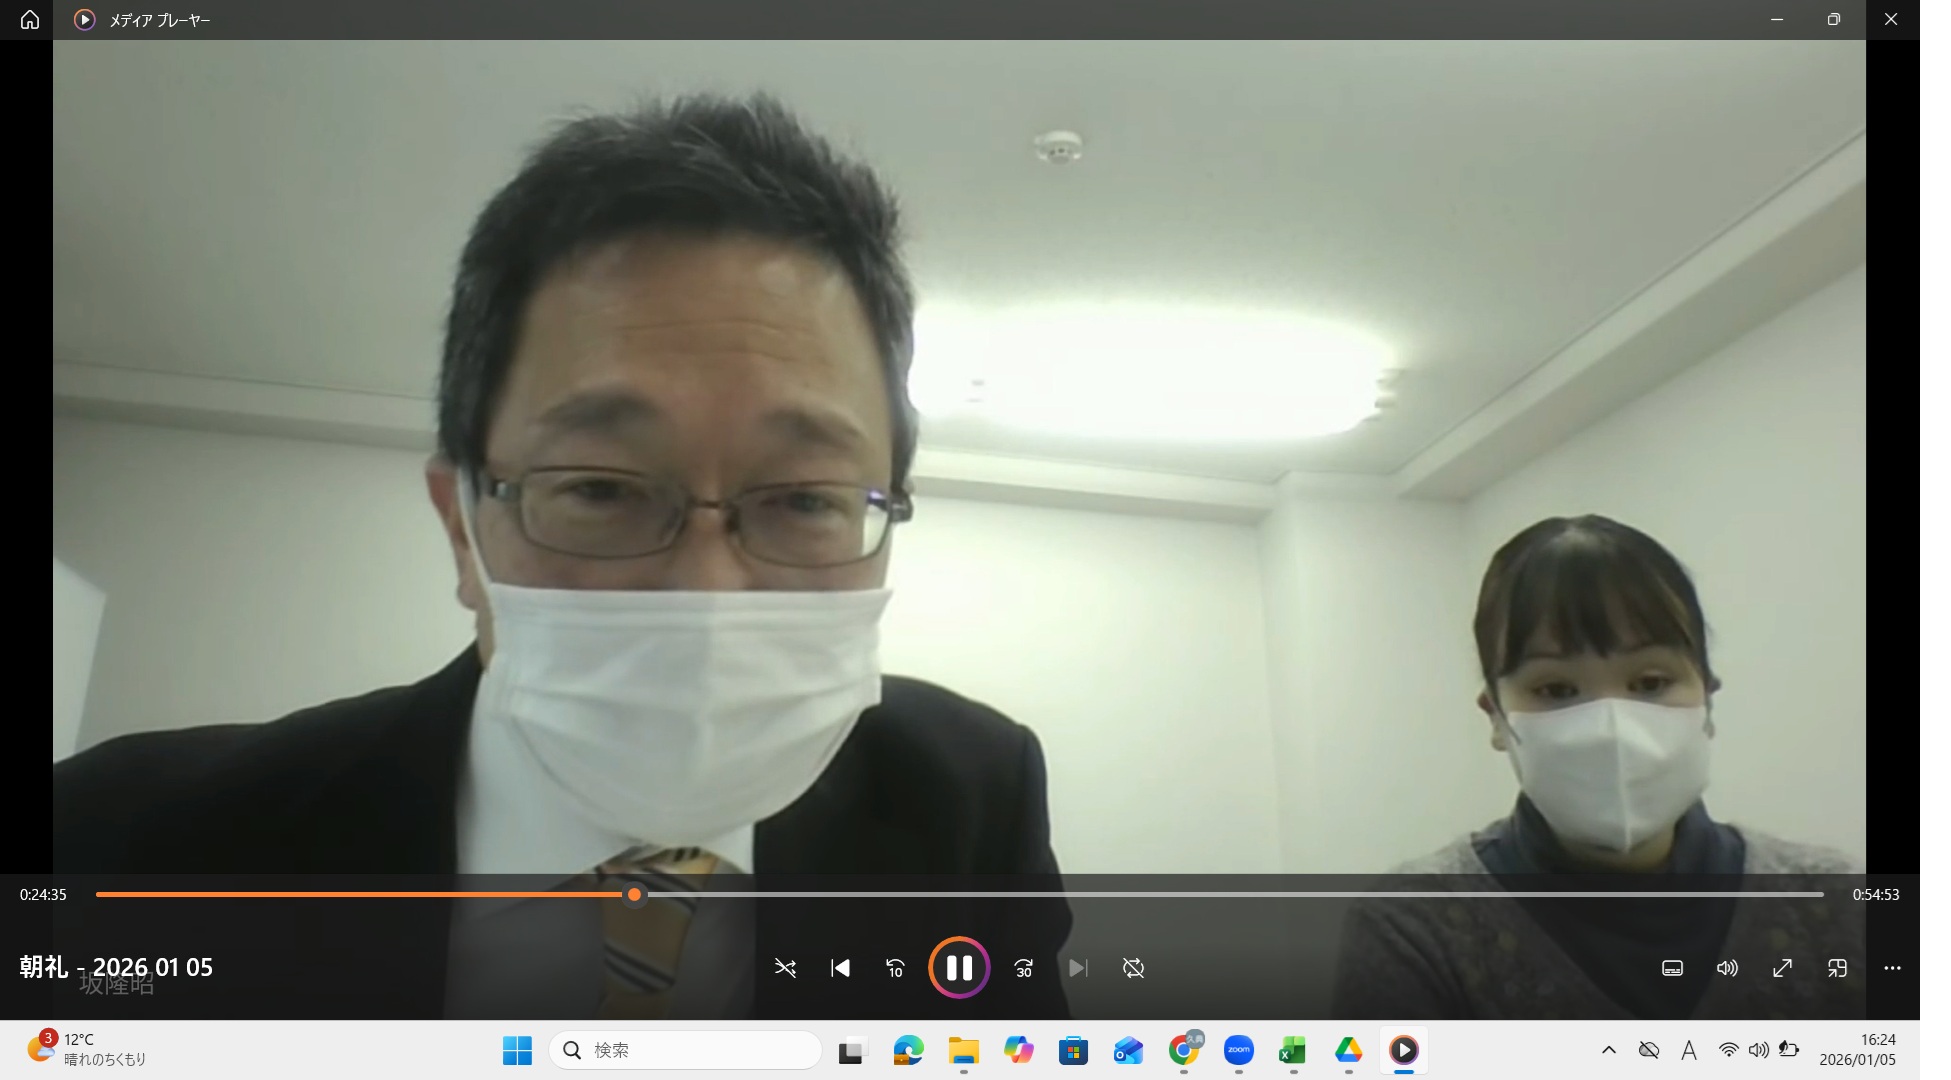Open Windows Start menu
Screen dimensions: 1951x1080
517,1050
